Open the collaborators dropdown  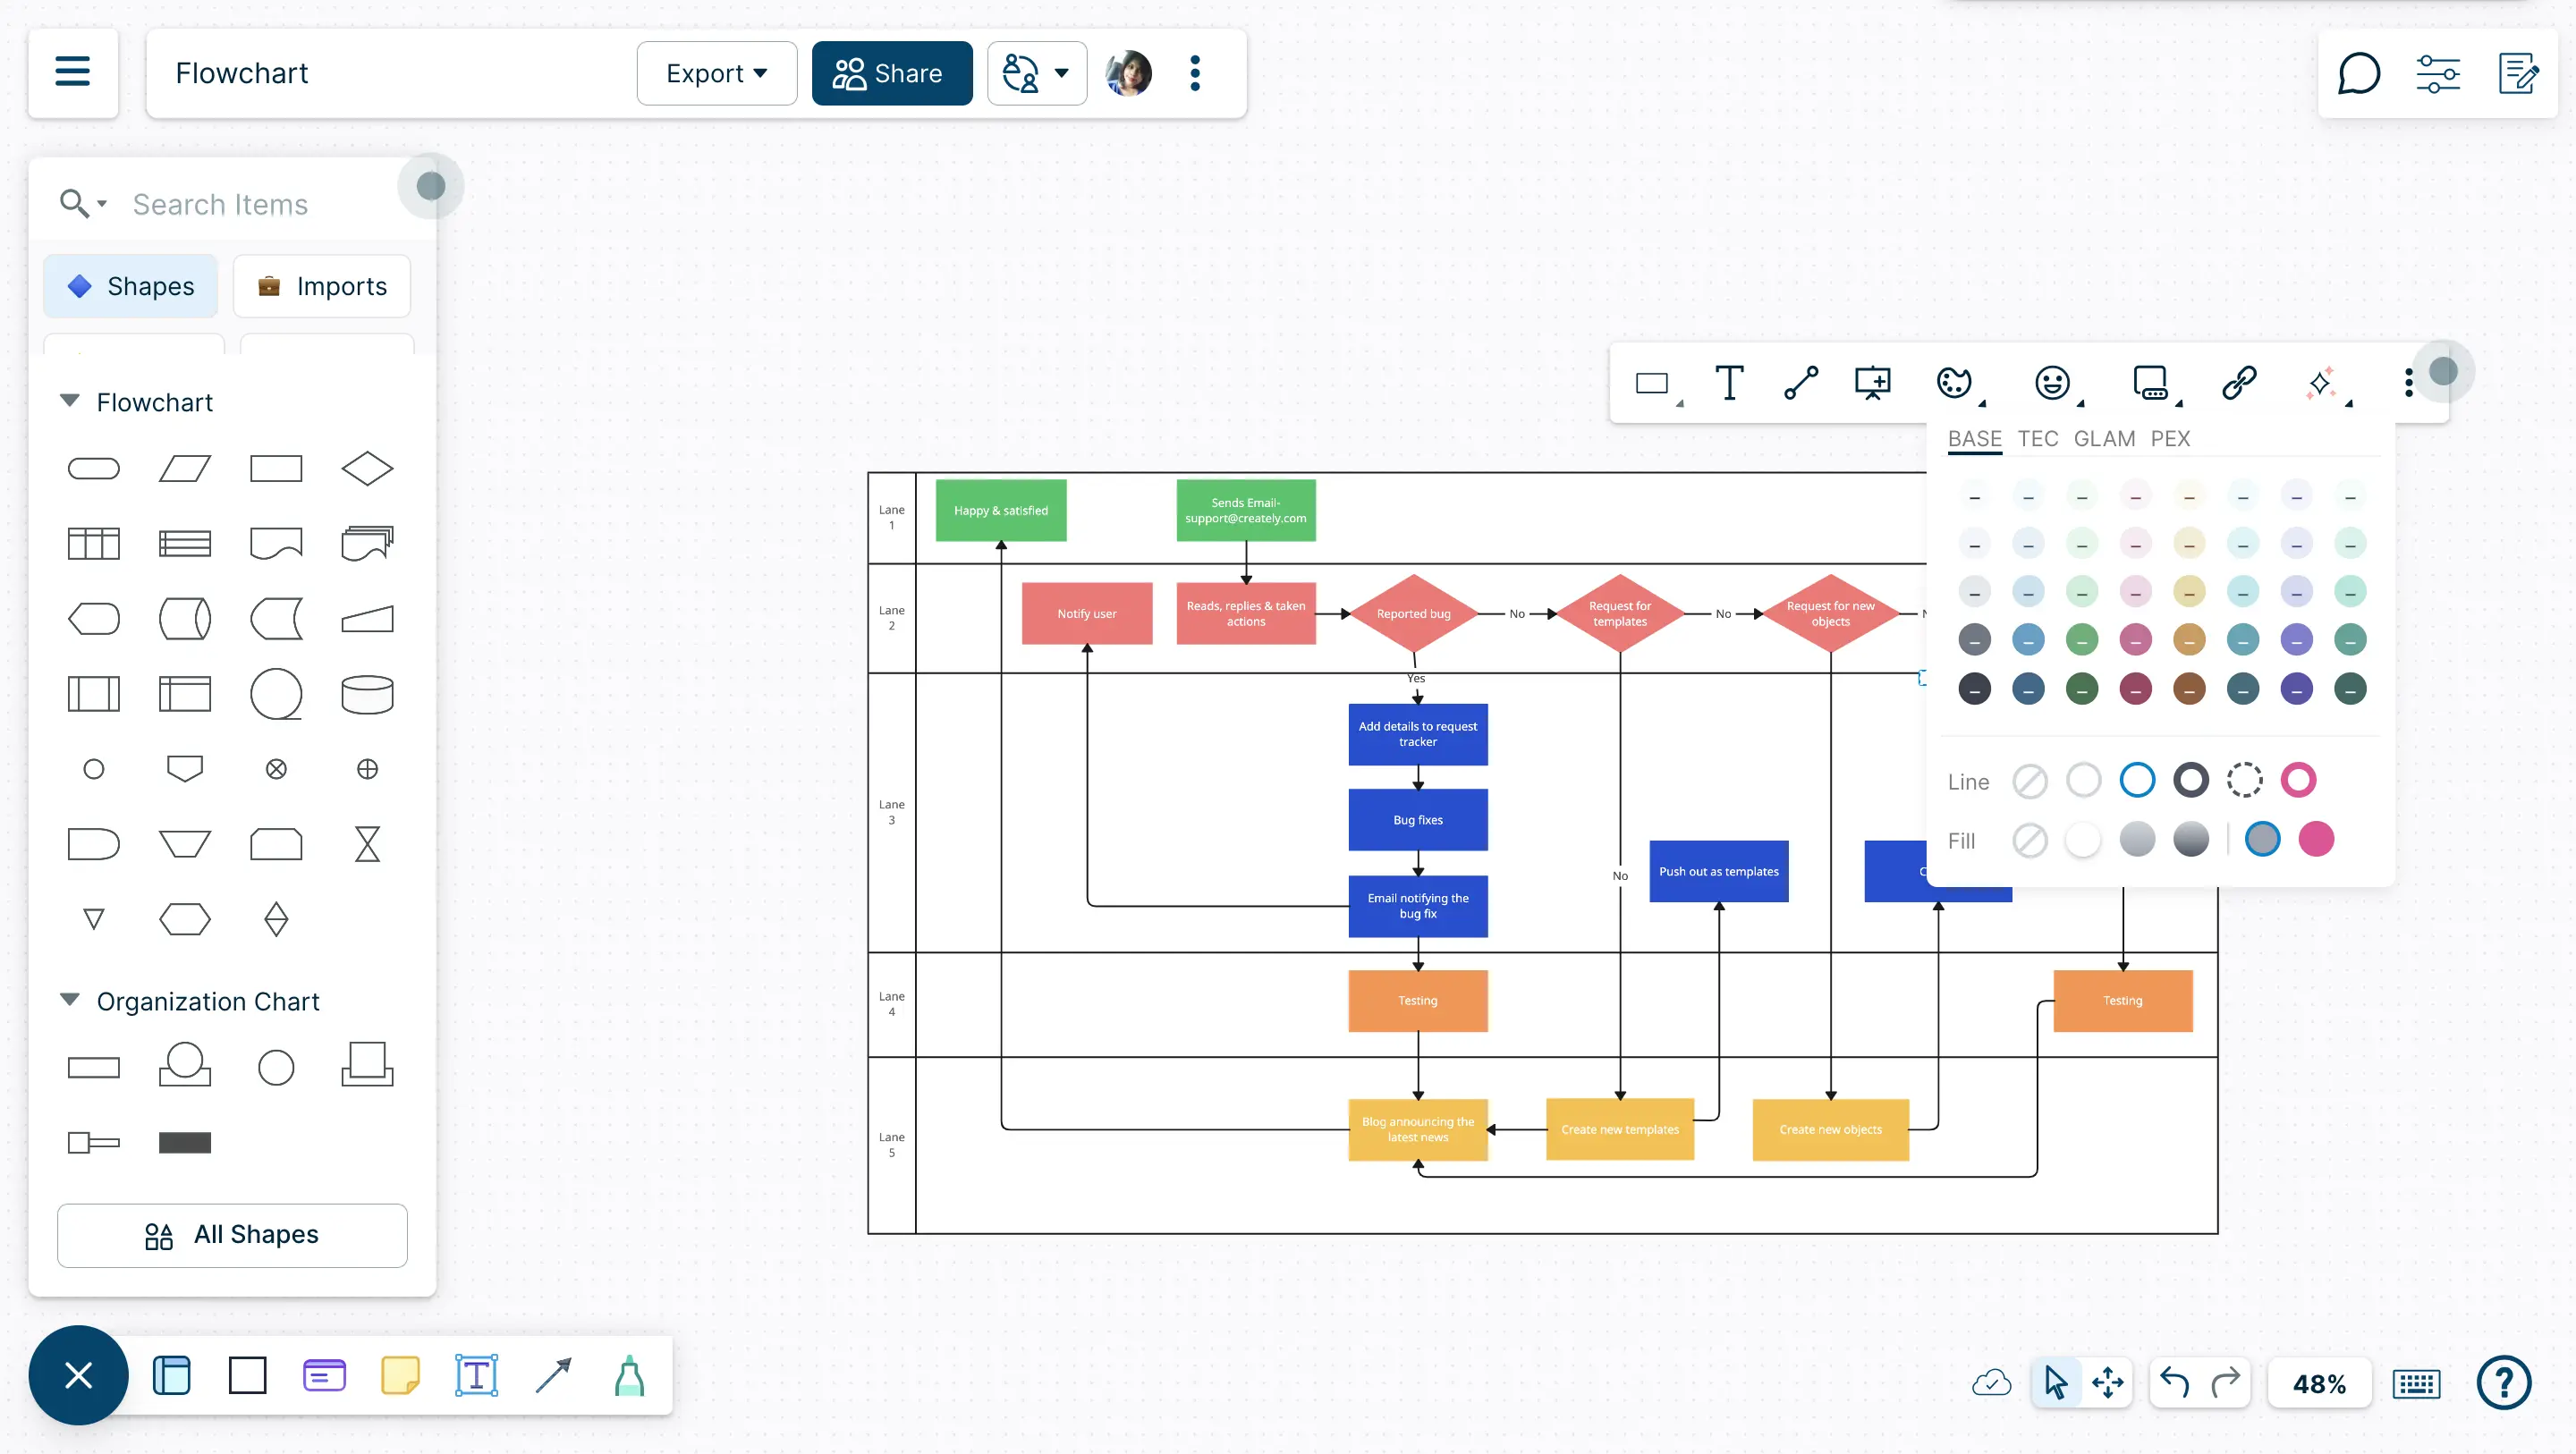1036,73
